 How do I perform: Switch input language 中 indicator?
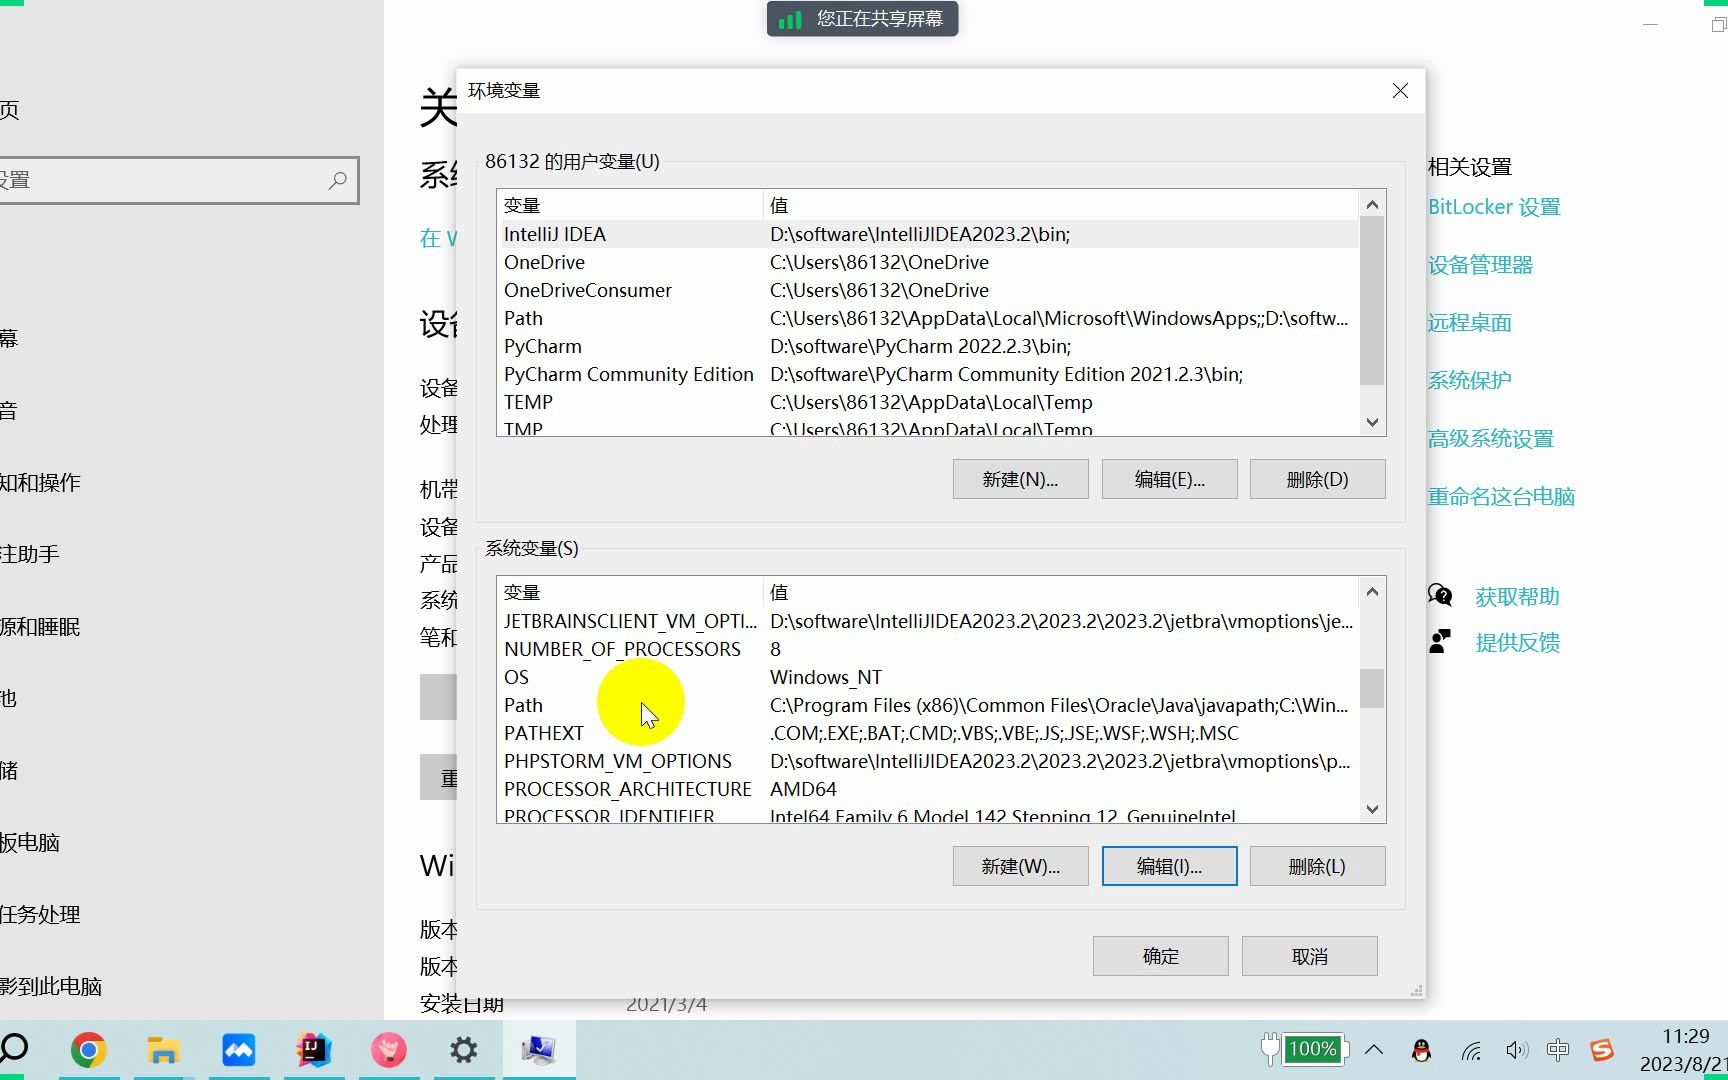tap(1558, 1050)
